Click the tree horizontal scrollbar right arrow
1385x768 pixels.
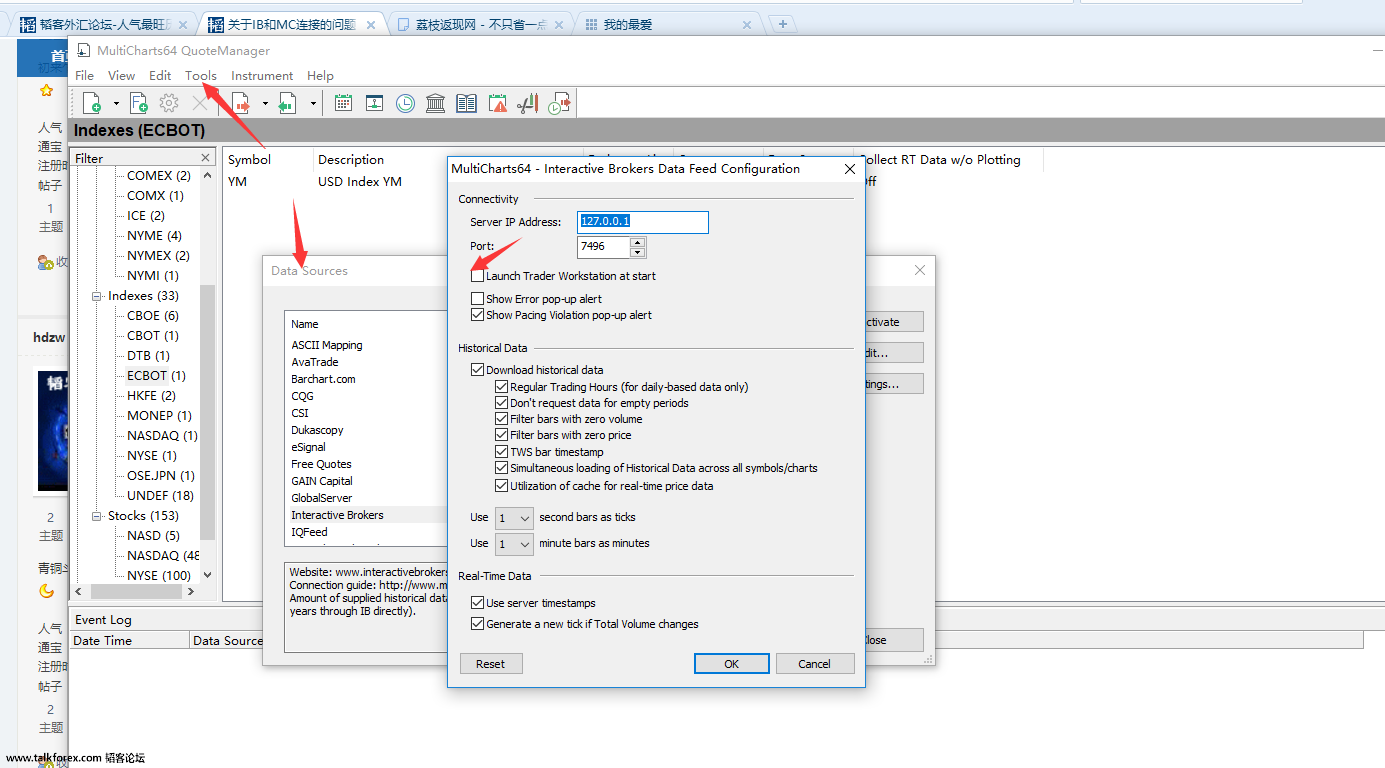(x=192, y=591)
